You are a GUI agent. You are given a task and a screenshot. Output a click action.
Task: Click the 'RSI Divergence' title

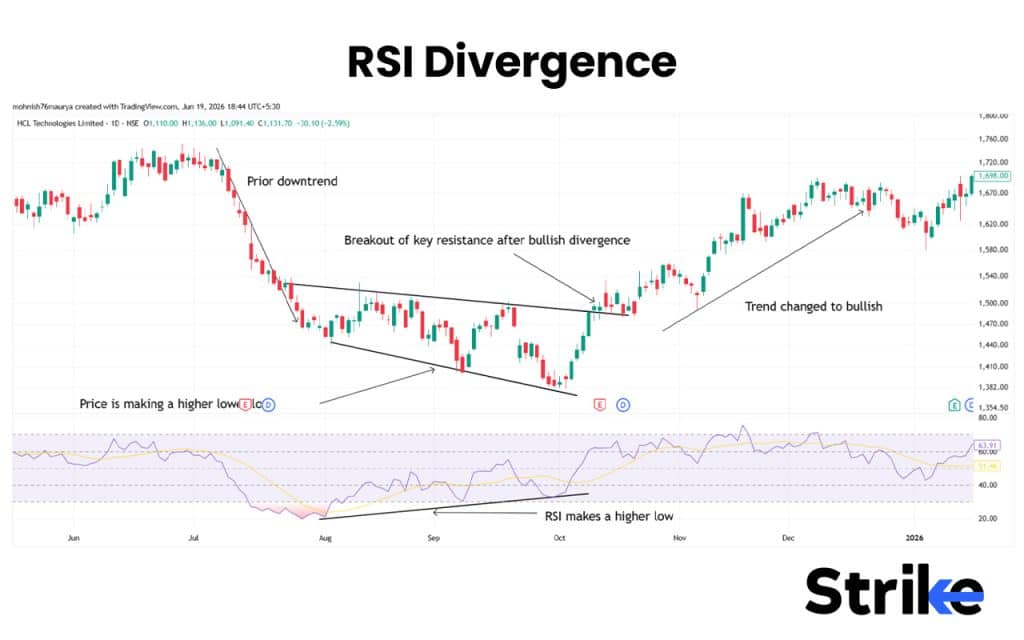click(x=511, y=62)
